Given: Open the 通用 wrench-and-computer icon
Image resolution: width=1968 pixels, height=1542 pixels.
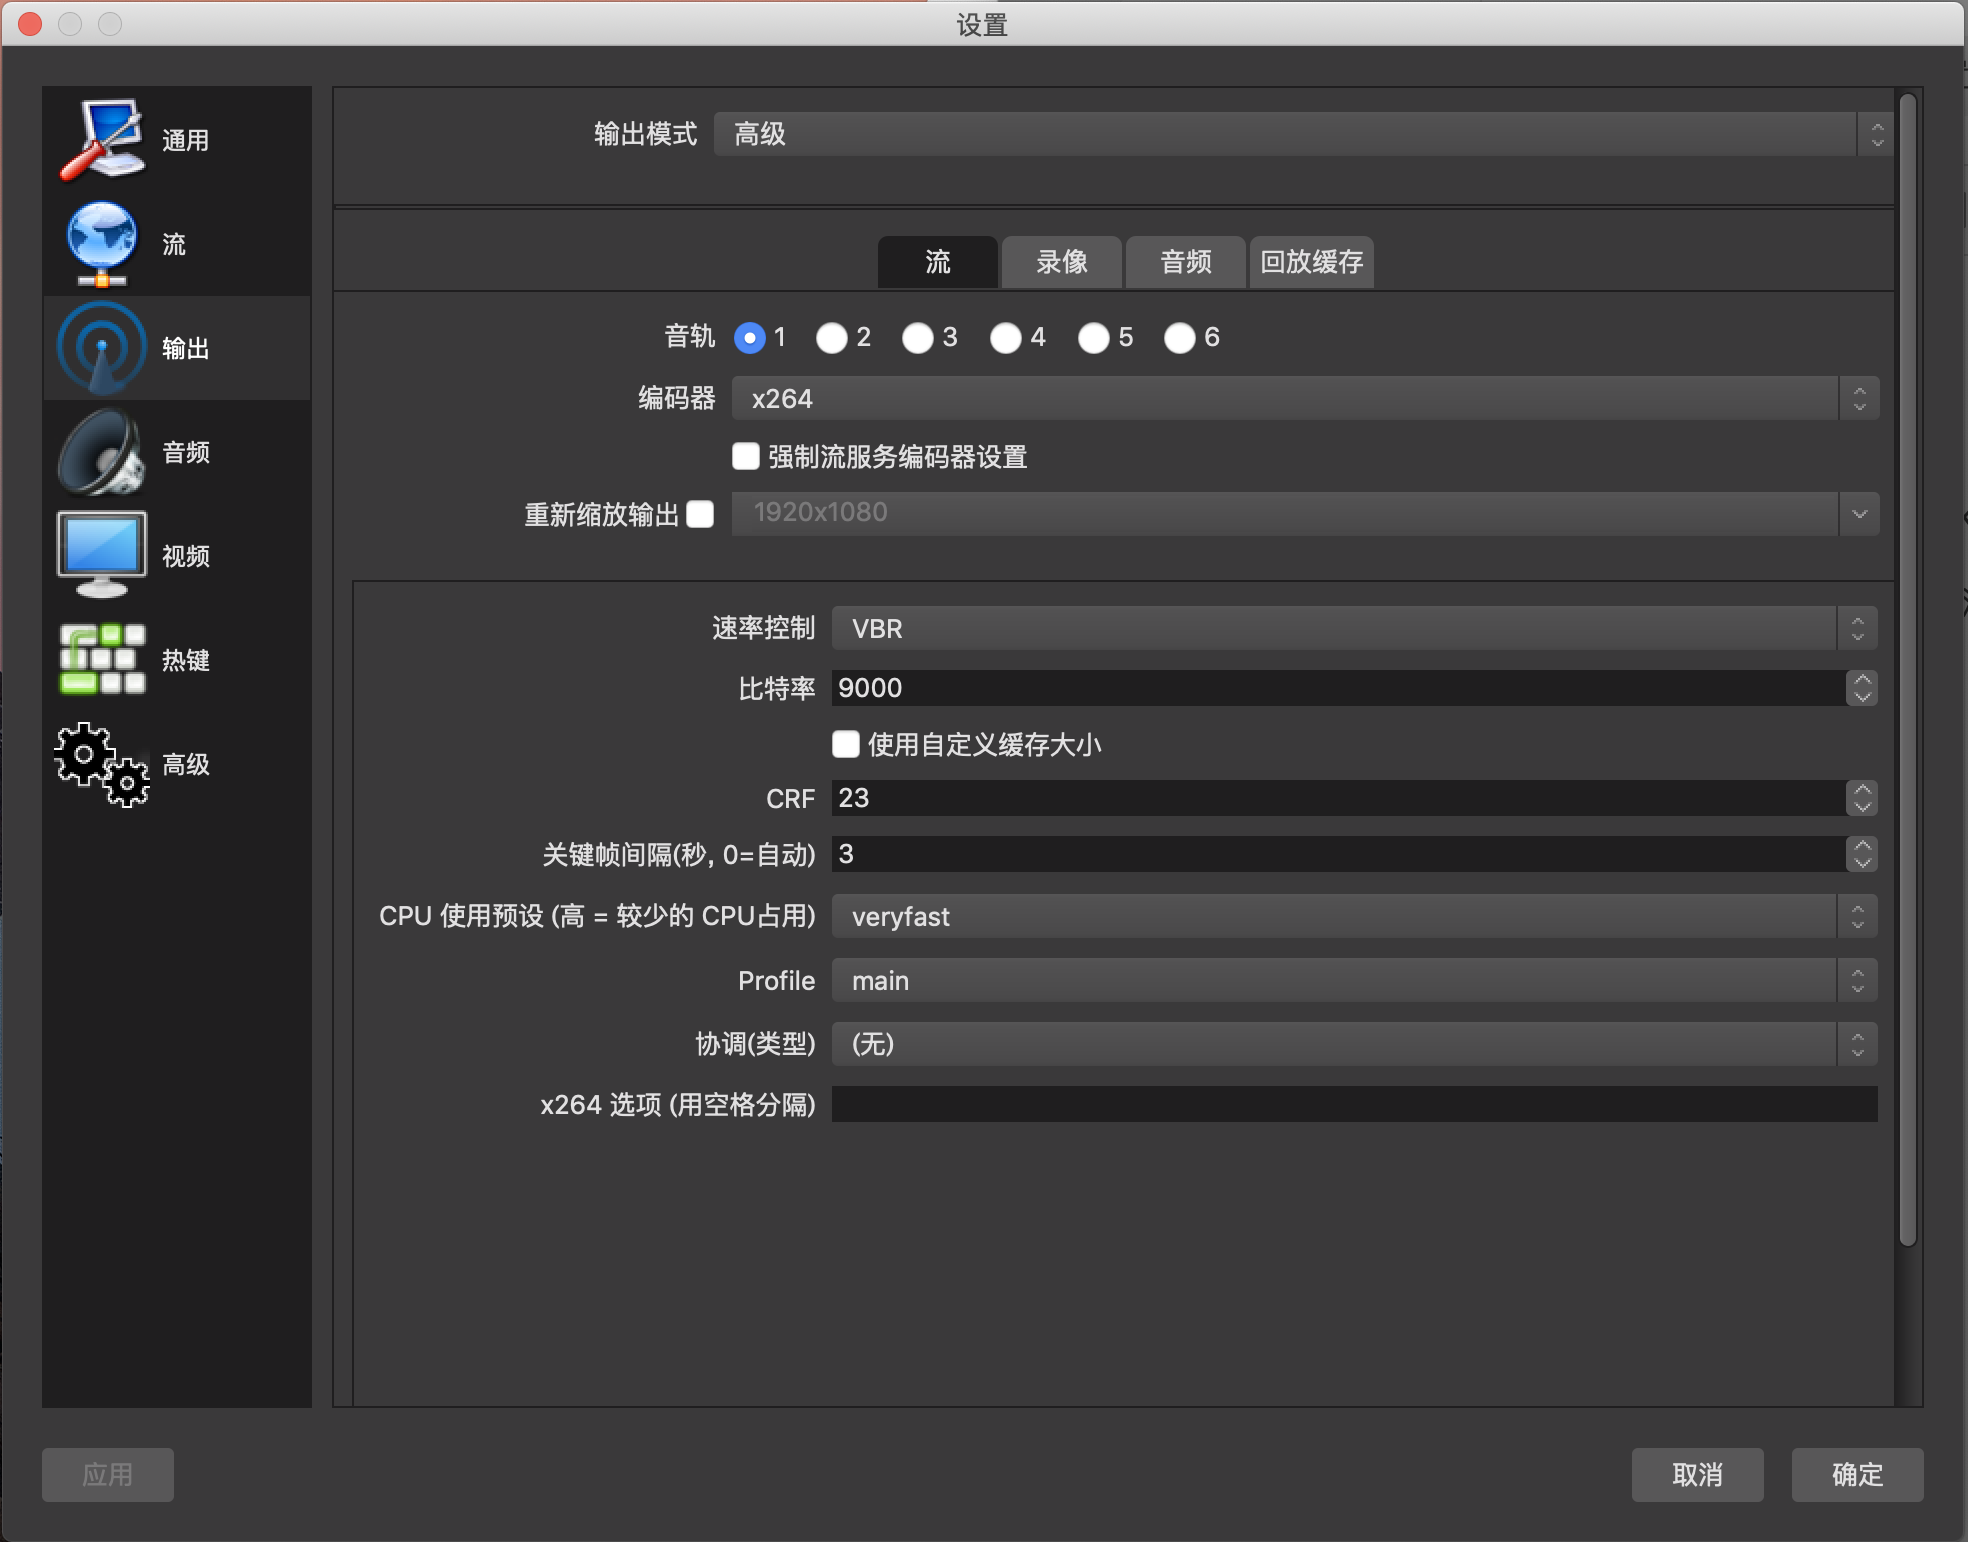Looking at the screenshot, I should point(102,140).
